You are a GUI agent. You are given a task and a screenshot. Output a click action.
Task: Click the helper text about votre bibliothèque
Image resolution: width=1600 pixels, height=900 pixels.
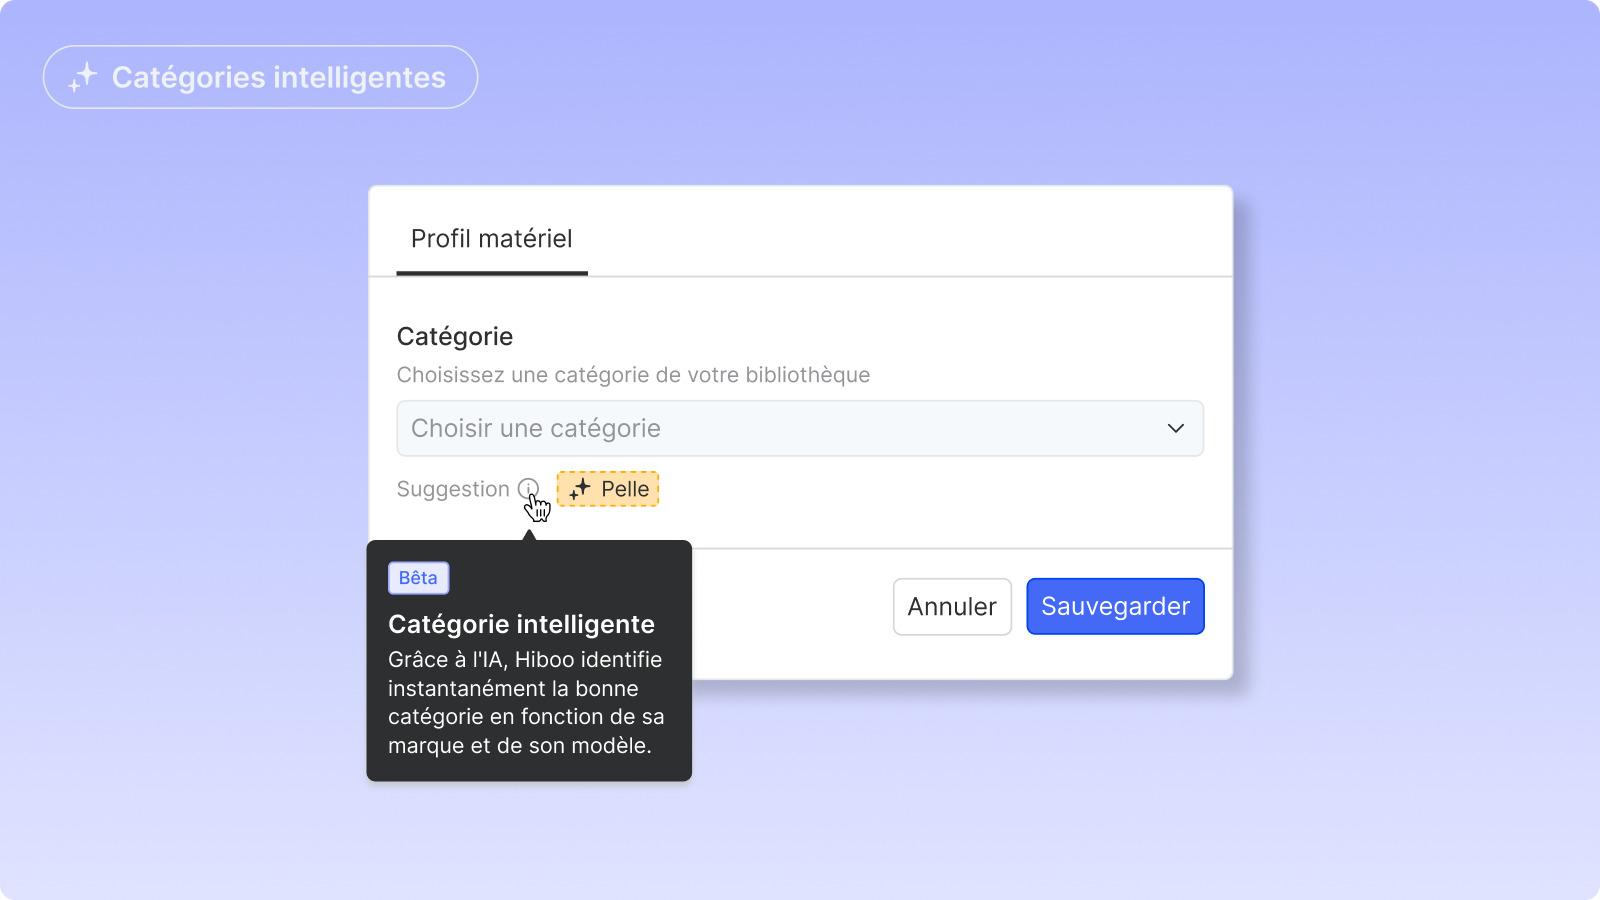(x=633, y=375)
